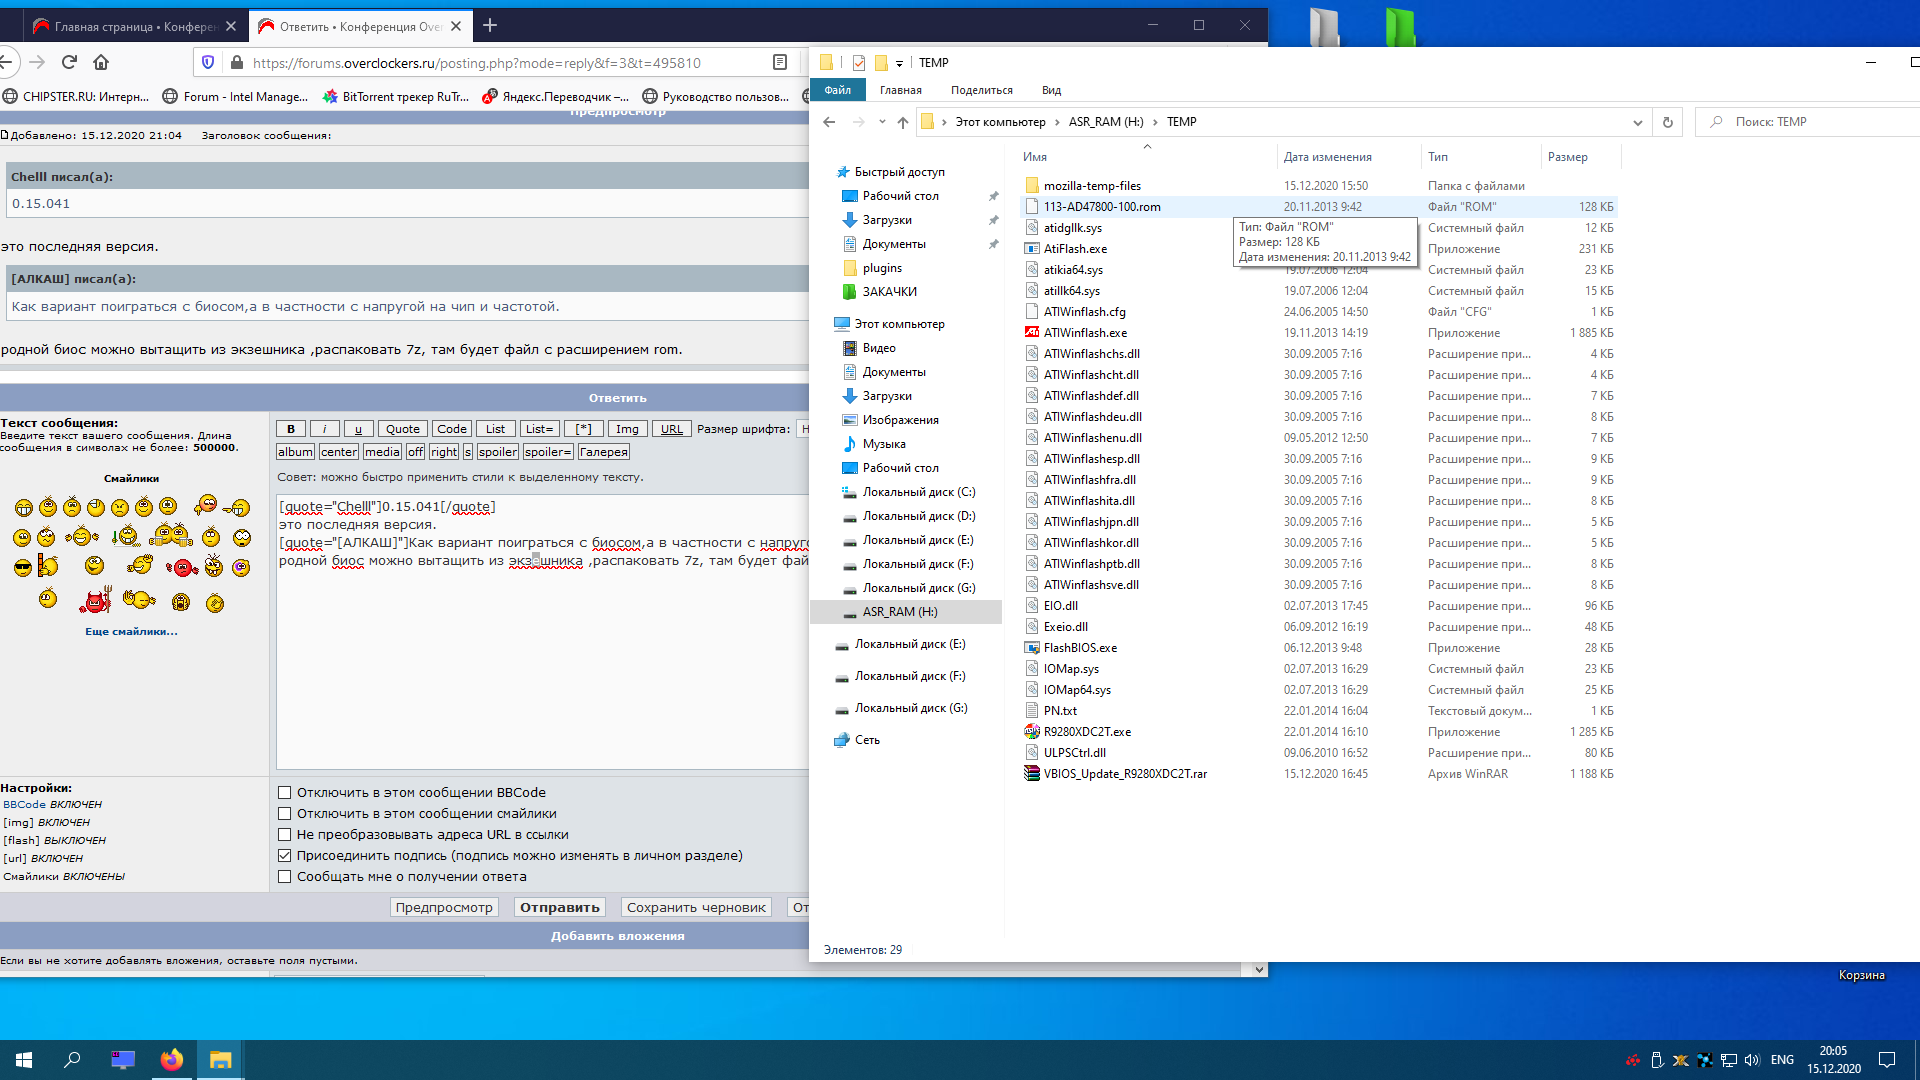Launch Firefox from the taskbar

click(171, 1060)
